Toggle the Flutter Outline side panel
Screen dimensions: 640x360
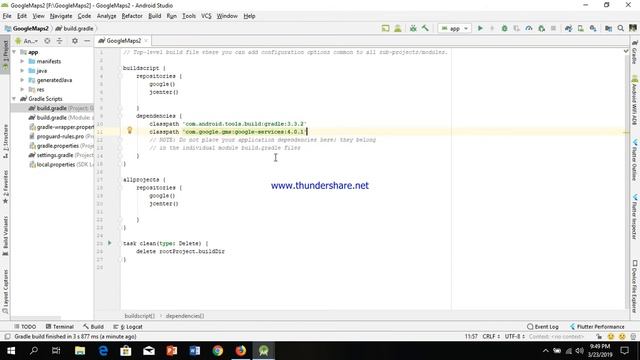pyautogui.click(x=635, y=160)
